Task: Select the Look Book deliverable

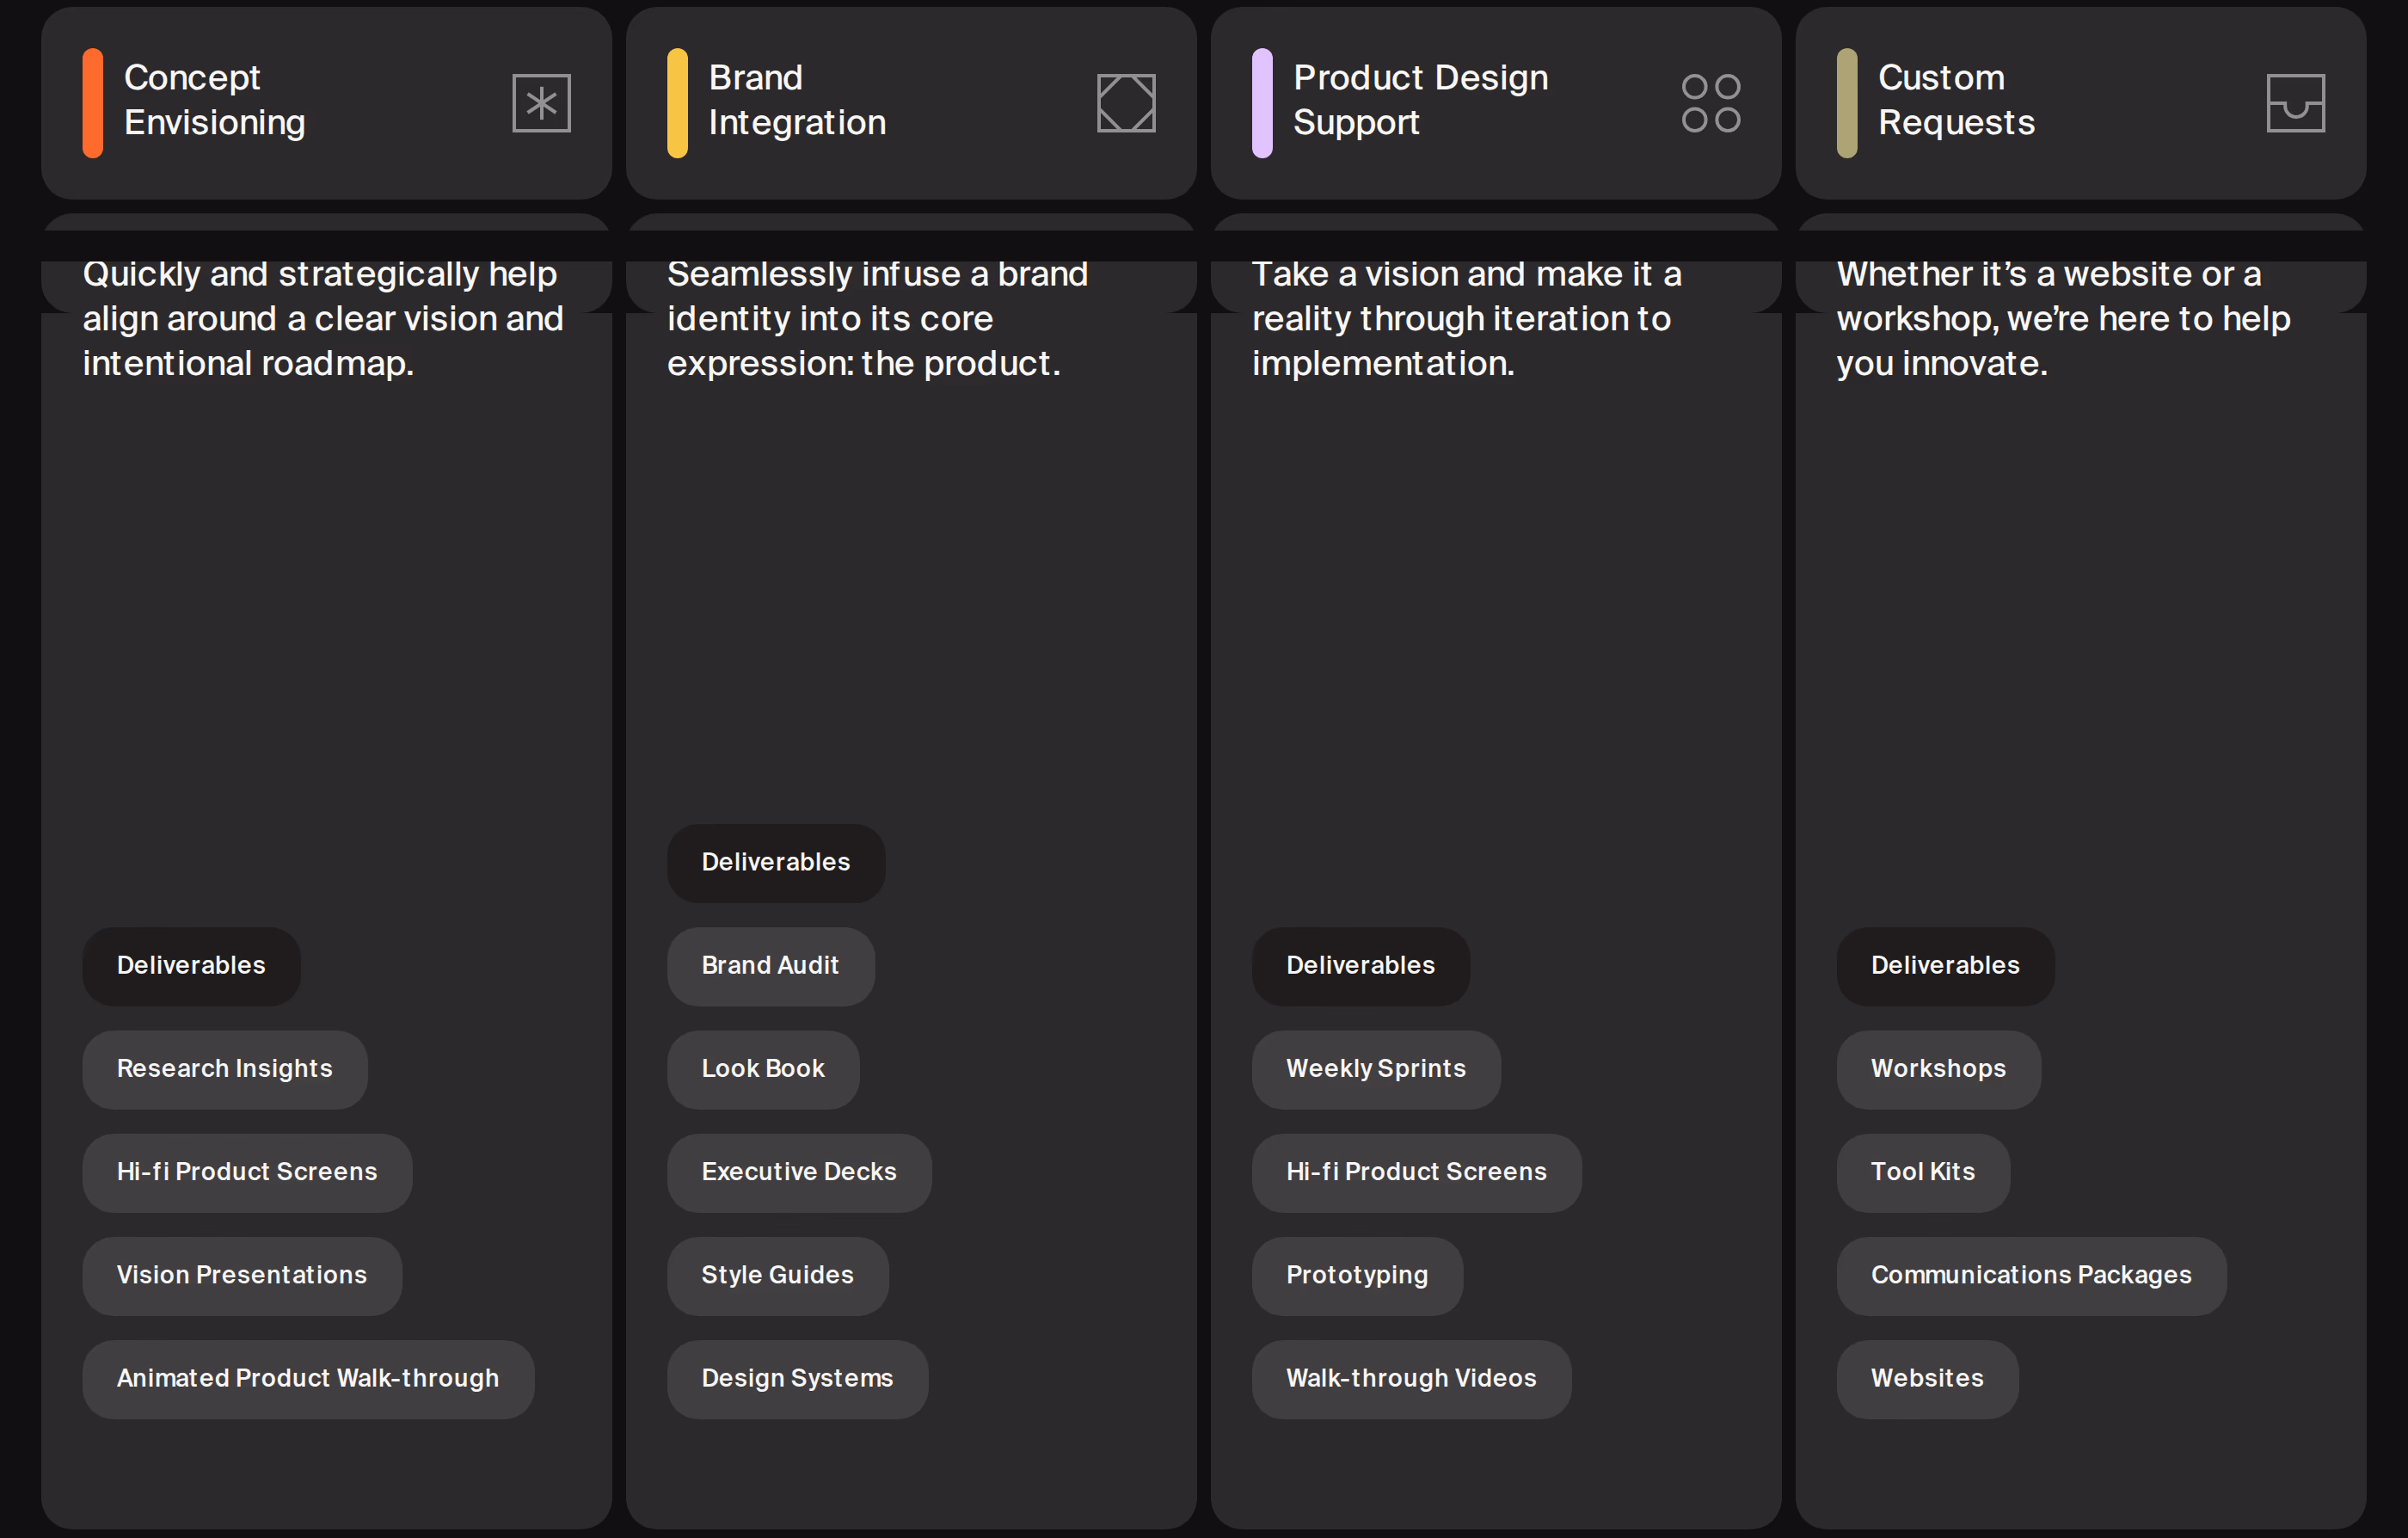Action: 763,1069
